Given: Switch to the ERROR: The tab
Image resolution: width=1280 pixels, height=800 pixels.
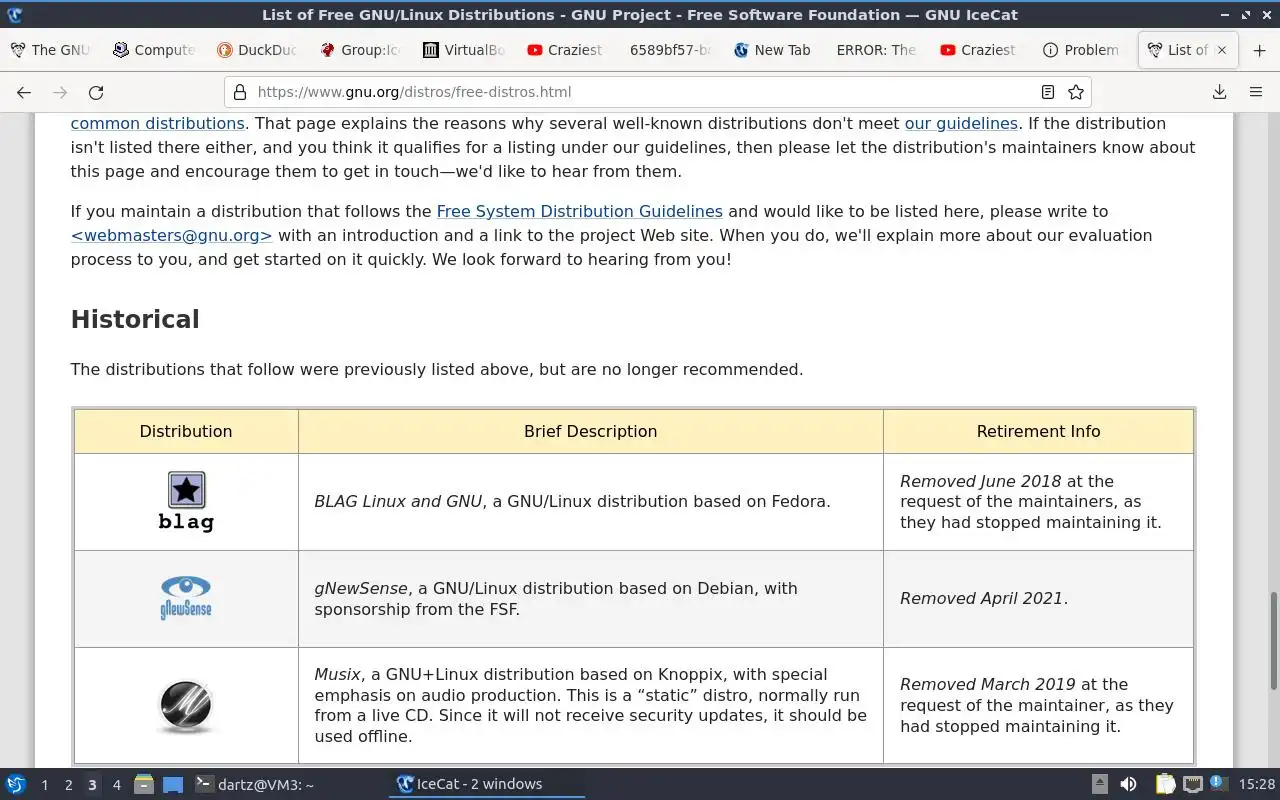Looking at the screenshot, I should [x=876, y=50].
